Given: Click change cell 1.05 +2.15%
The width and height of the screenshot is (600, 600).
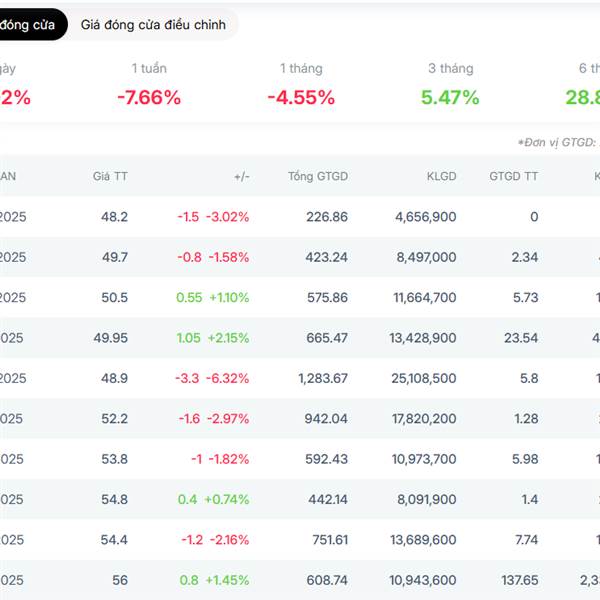Looking at the screenshot, I should click(x=213, y=338).
